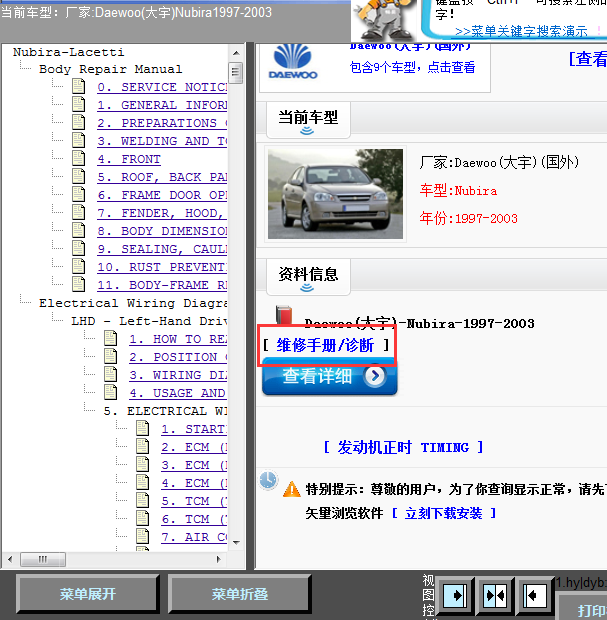Click document icon beside '5. TCM' entry

point(142,501)
